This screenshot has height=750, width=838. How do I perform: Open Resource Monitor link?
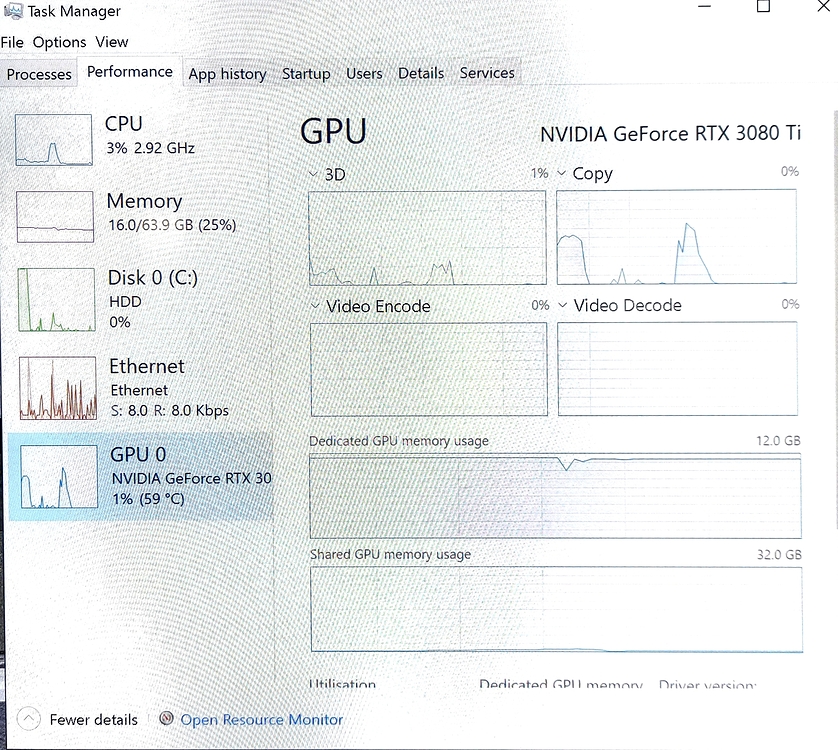click(261, 719)
